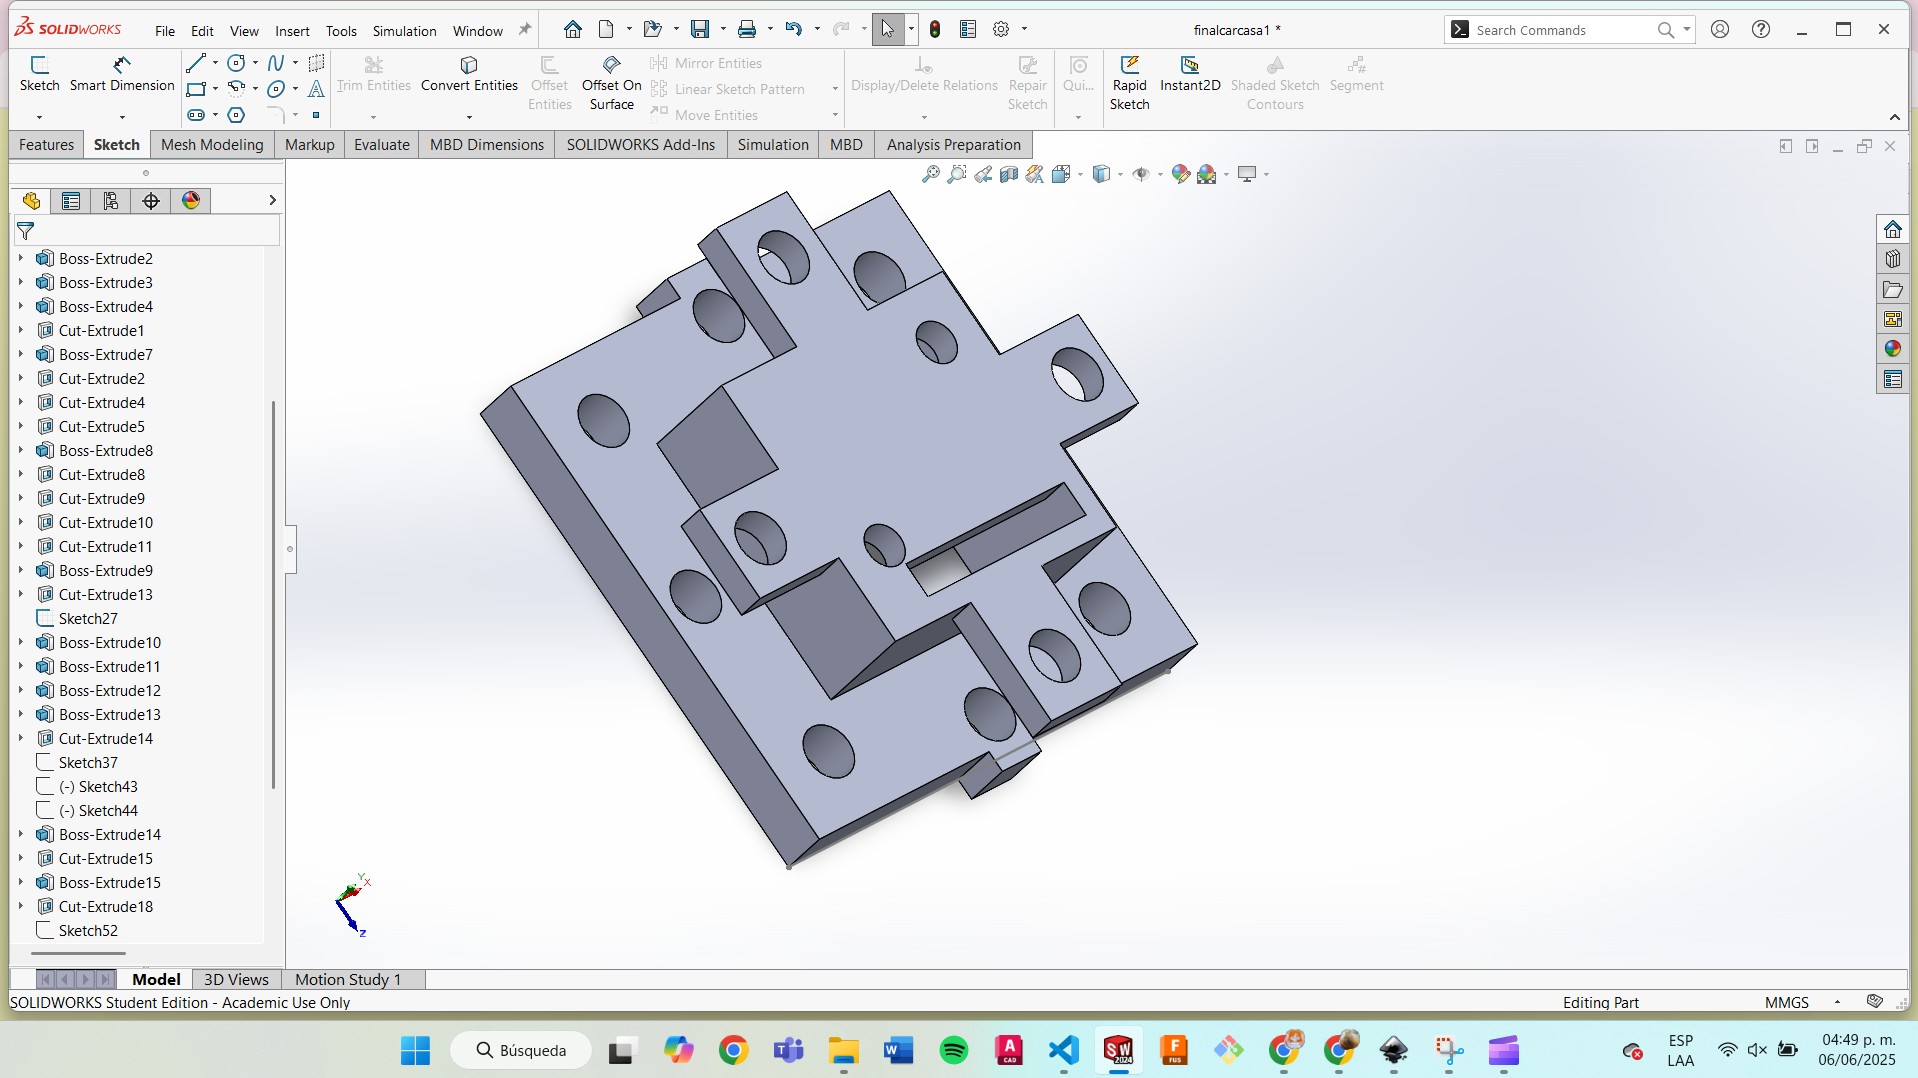Open the Insert menu
The height and width of the screenshot is (1078, 1918).
click(292, 31)
